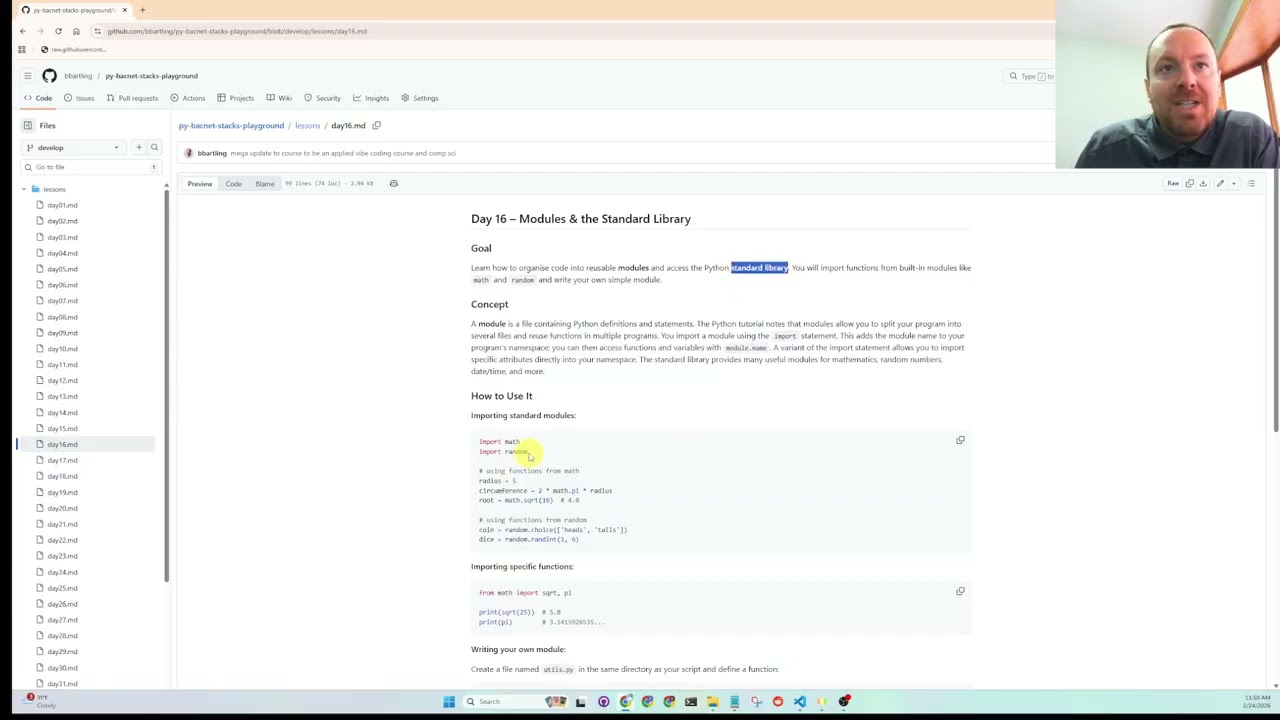Viewport: 1280px width, 720px height.
Task: Copy raw file contents icon
Action: coord(1189,183)
